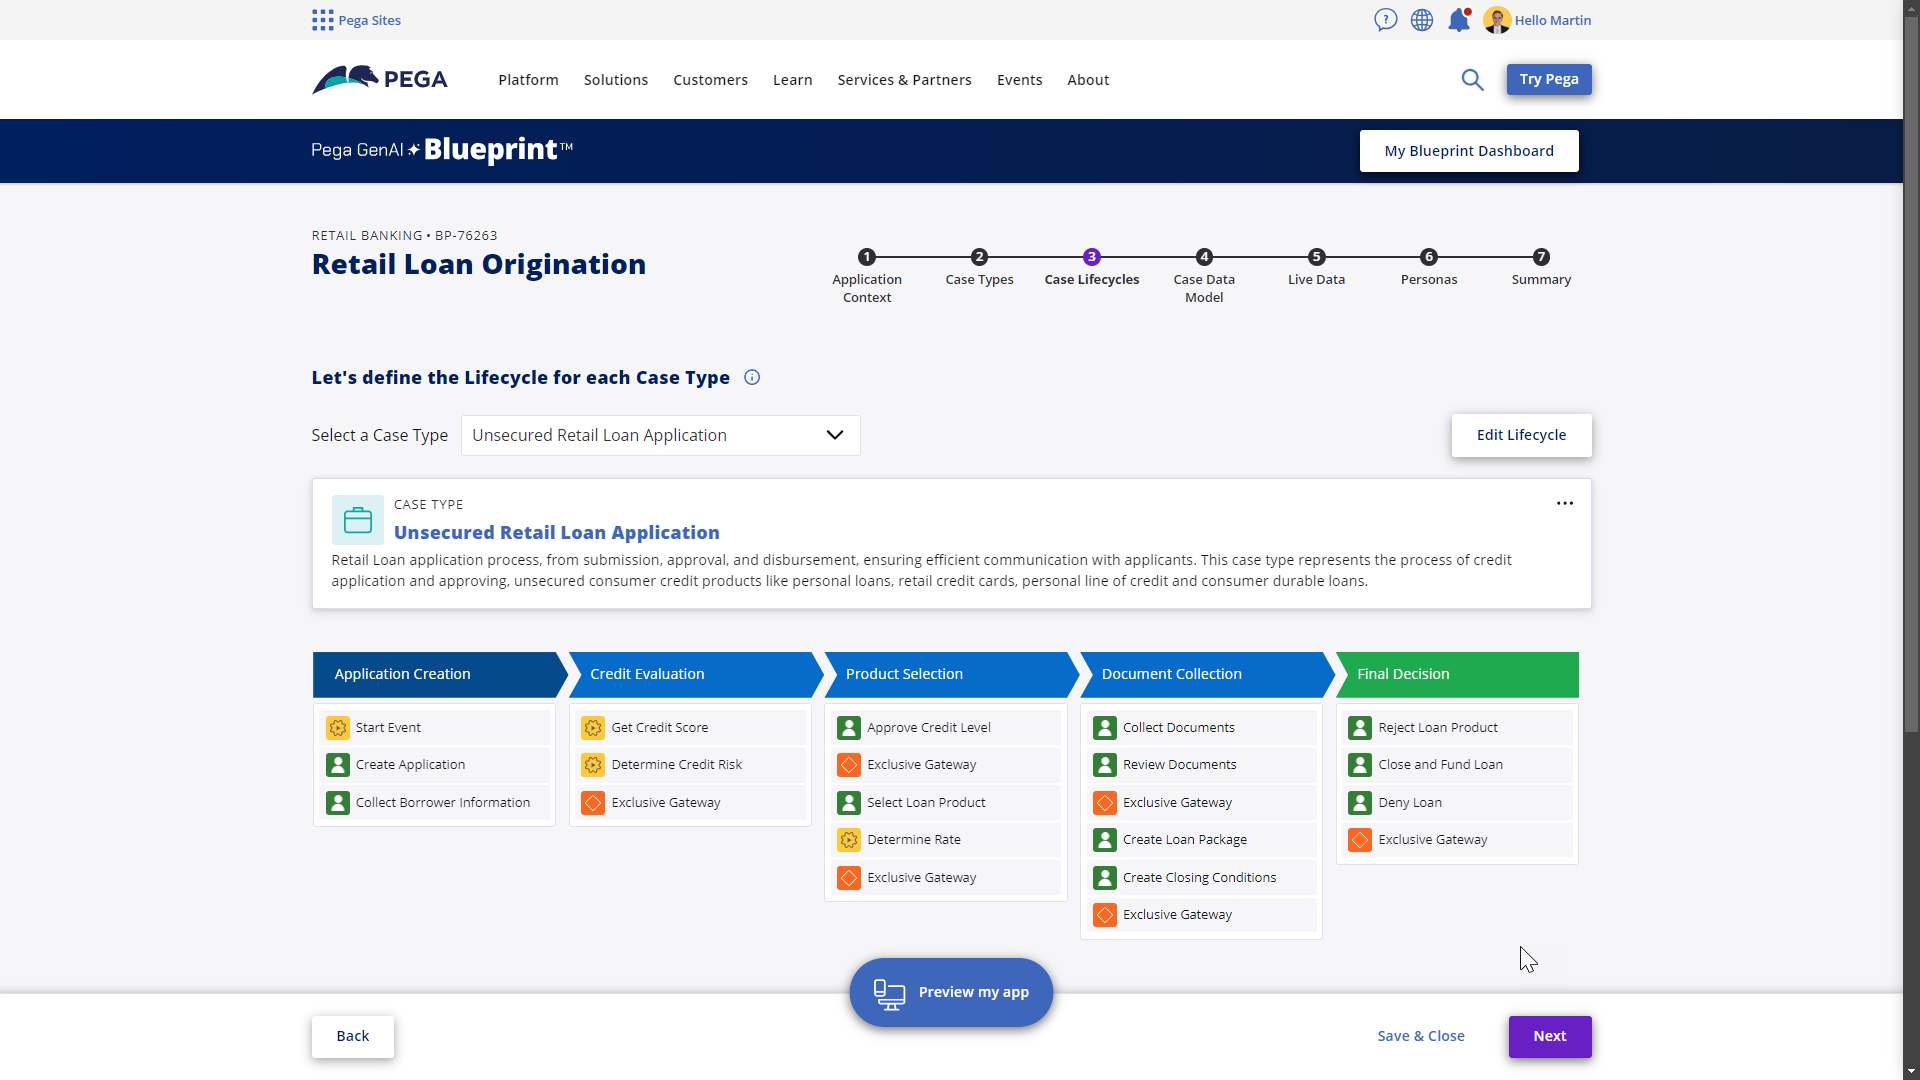Select the Final Decision stage header
Image resolution: width=1920 pixels, height=1080 pixels.
click(x=1458, y=674)
